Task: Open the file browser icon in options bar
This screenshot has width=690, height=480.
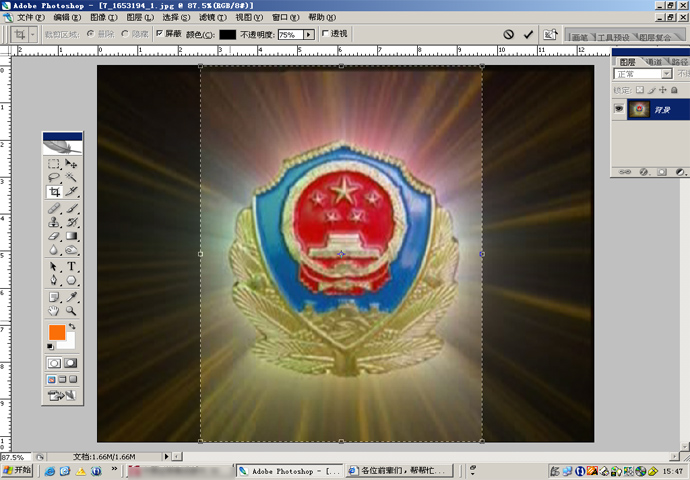Action: (550, 34)
